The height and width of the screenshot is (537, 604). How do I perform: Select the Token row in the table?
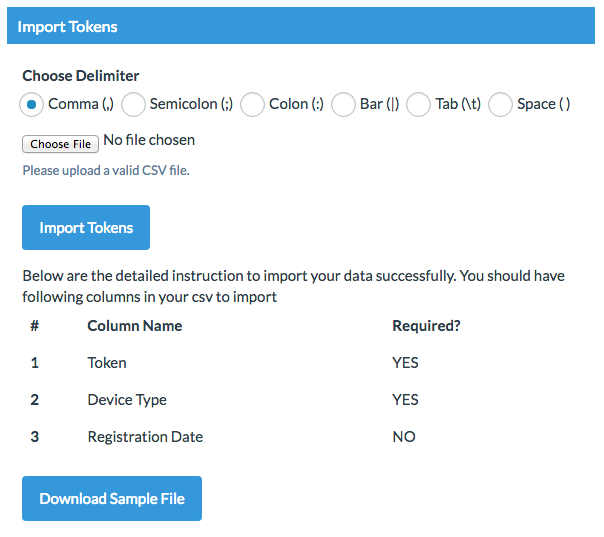pos(107,363)
